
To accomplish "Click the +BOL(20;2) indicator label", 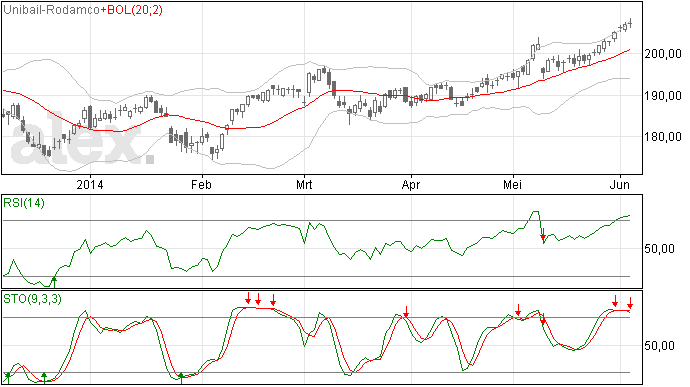I will click(132, 10).
